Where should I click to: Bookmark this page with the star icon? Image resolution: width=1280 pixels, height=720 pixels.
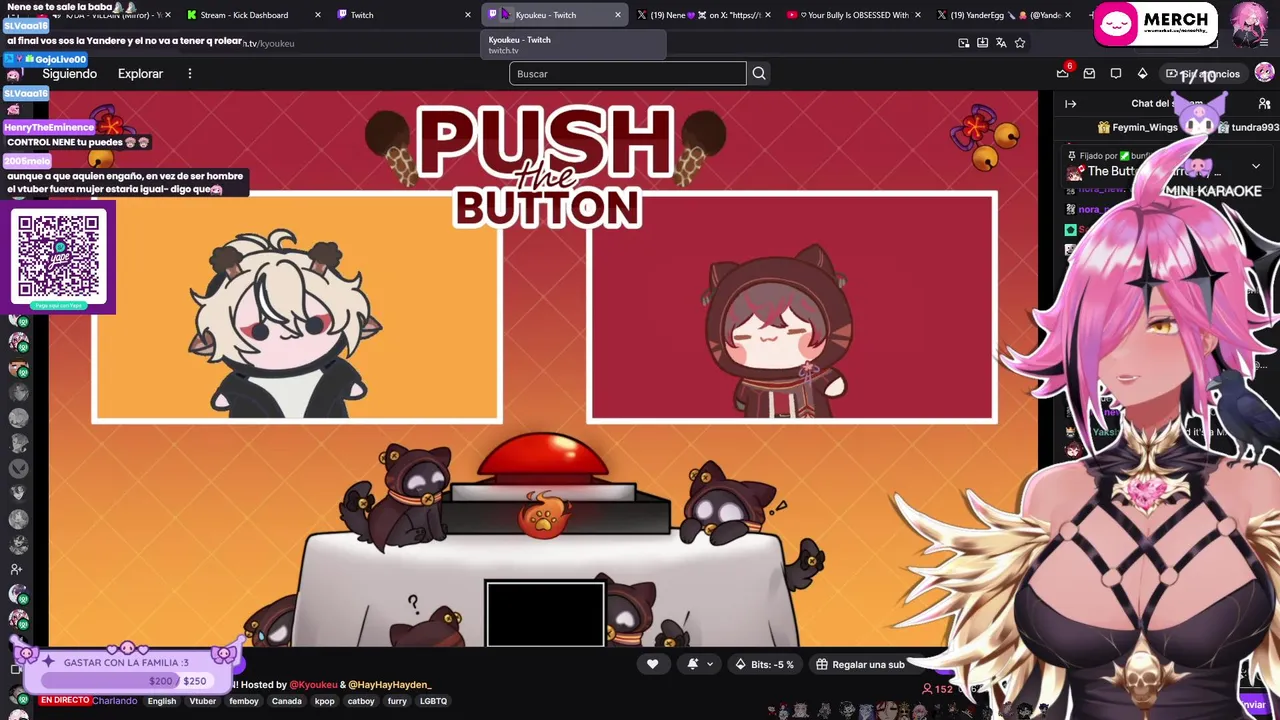pos(1020,43)
